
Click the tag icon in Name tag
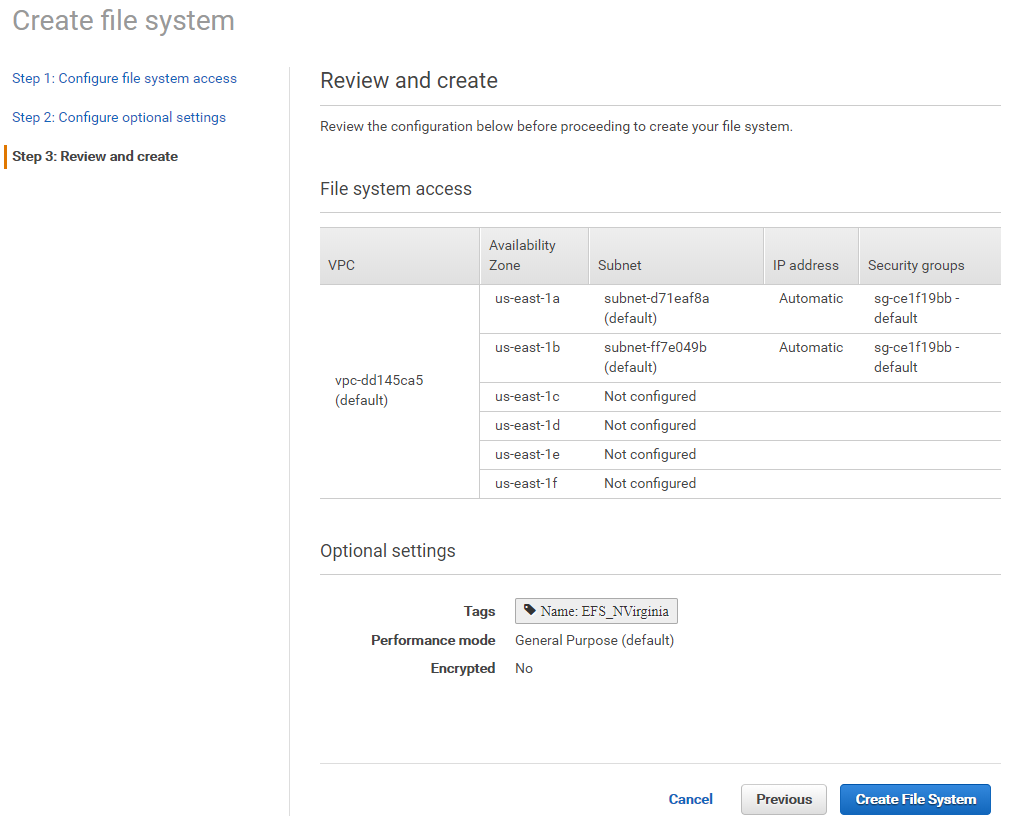530,610
